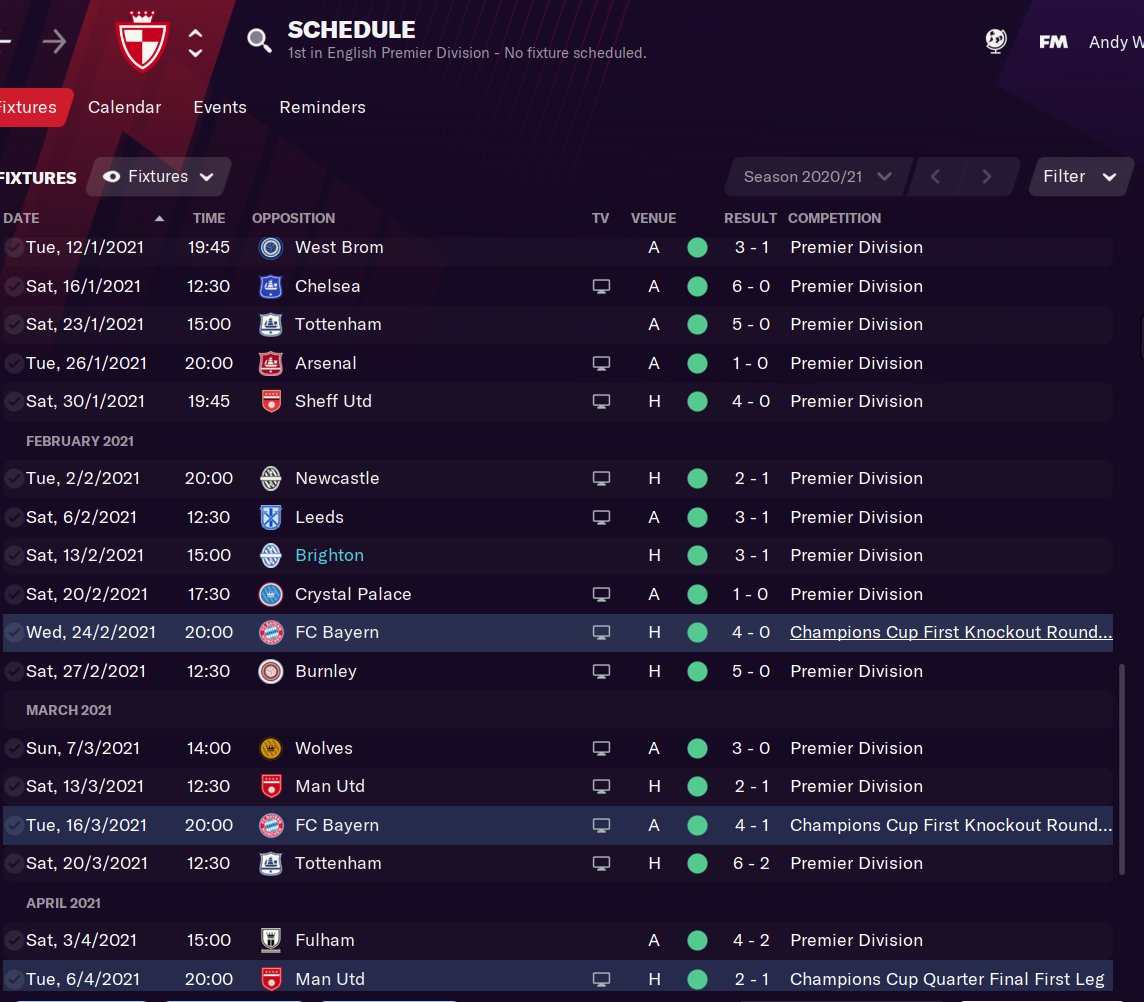Viewport: 1144px width, 1002px height.
Task: Open the Fixtures view dropdown
Action: pos(159,177)
